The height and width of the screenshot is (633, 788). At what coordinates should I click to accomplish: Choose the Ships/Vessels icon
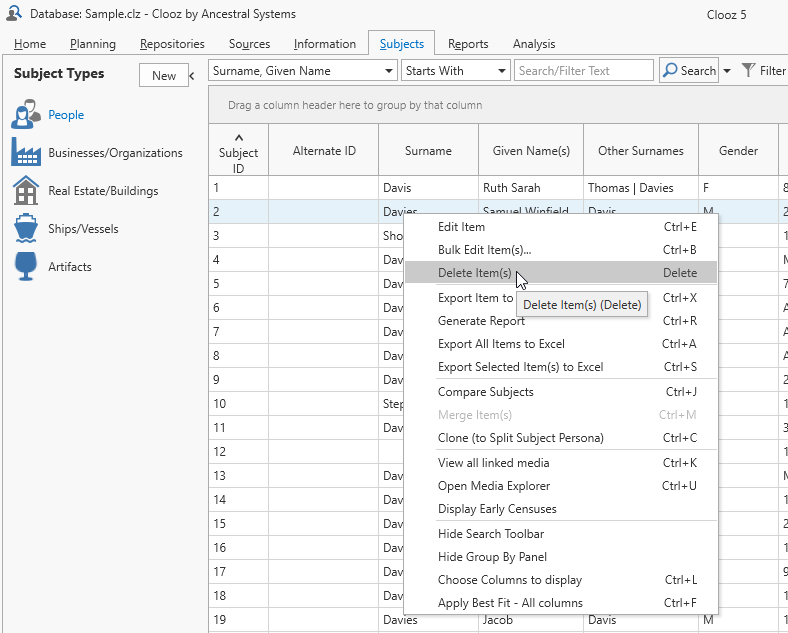point(27,229)
